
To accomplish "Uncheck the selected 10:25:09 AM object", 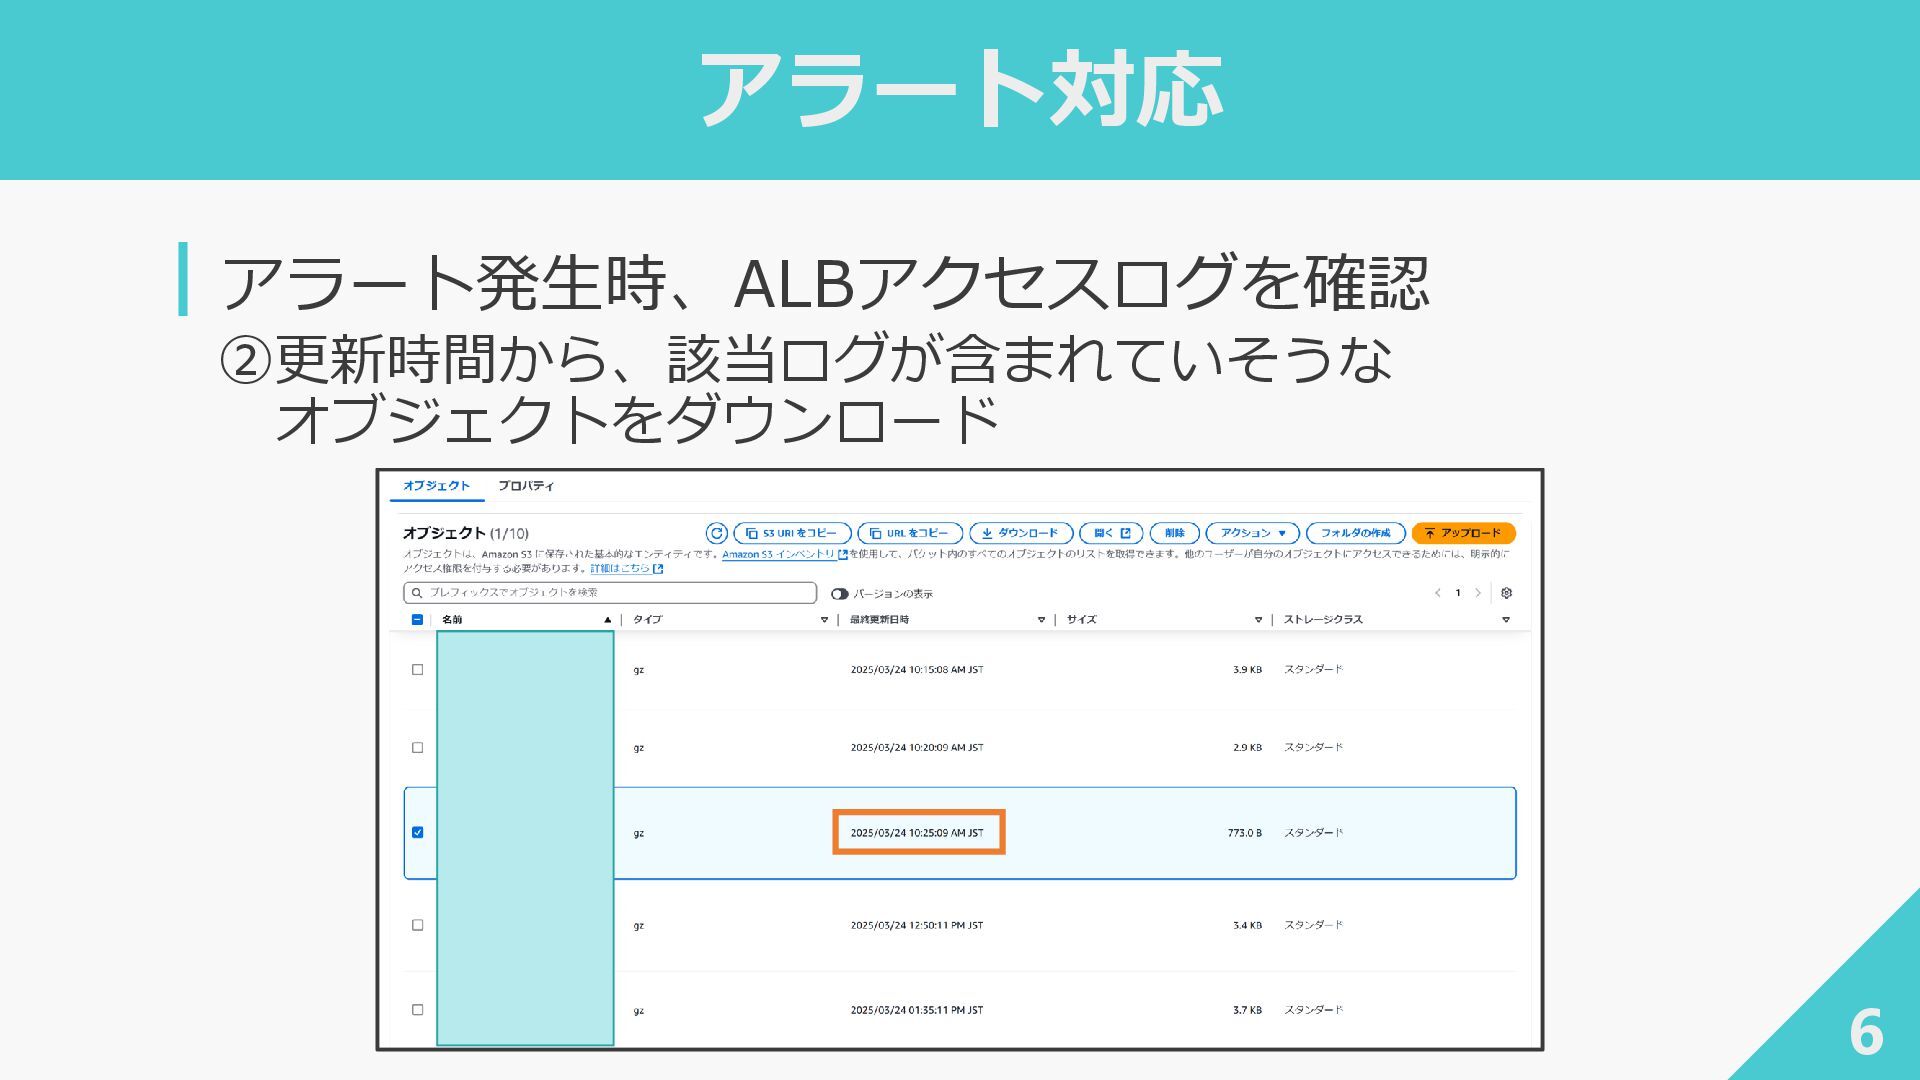I will click(x=418, y=832).
